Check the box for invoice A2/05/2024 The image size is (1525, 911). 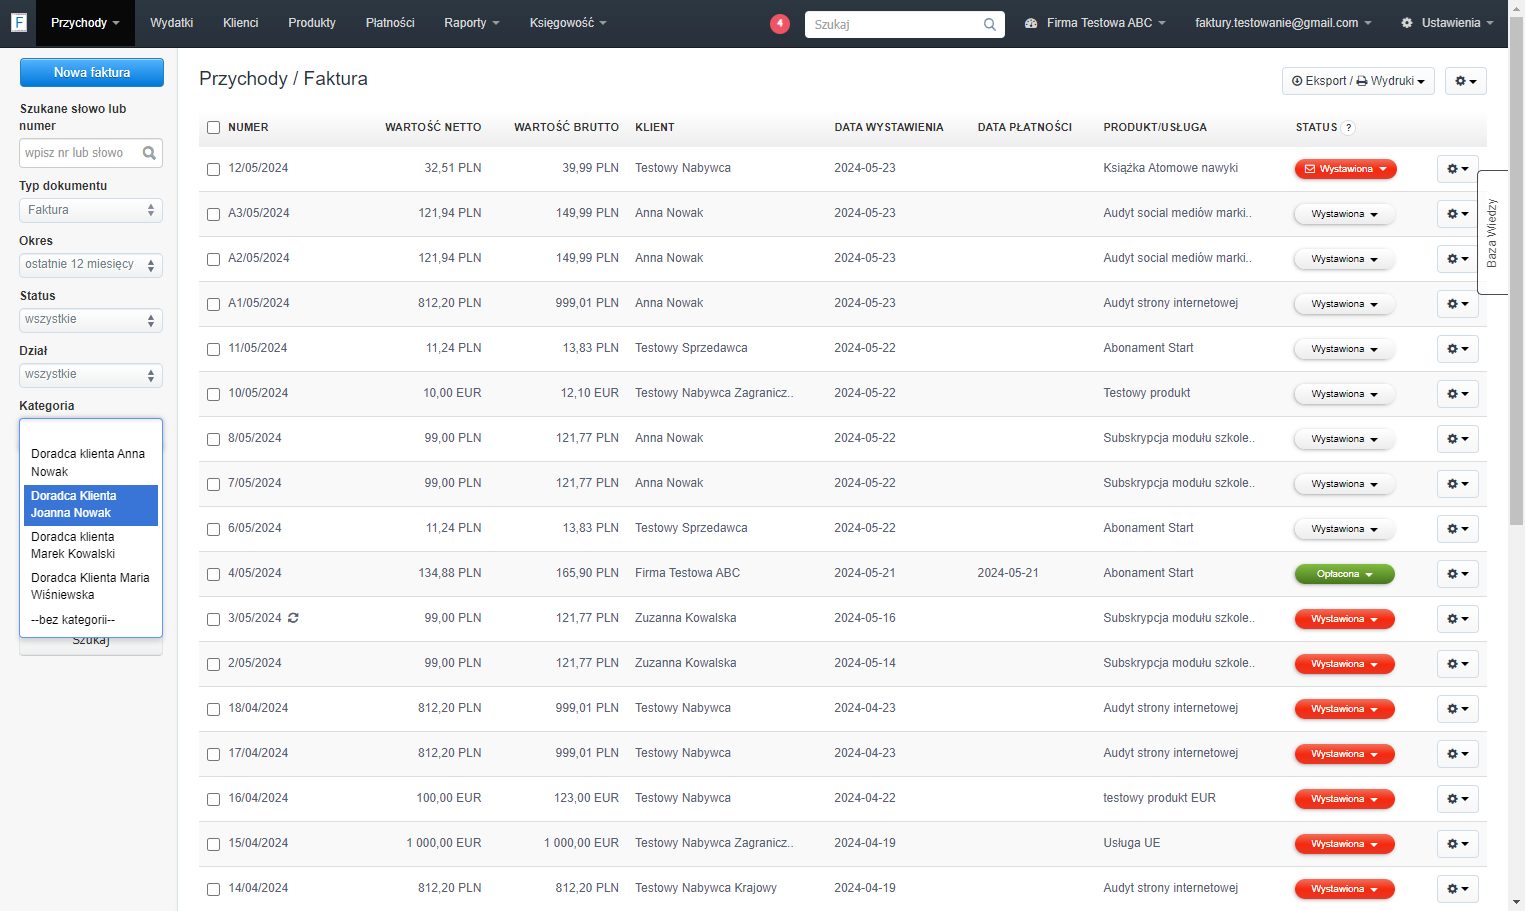213,259
